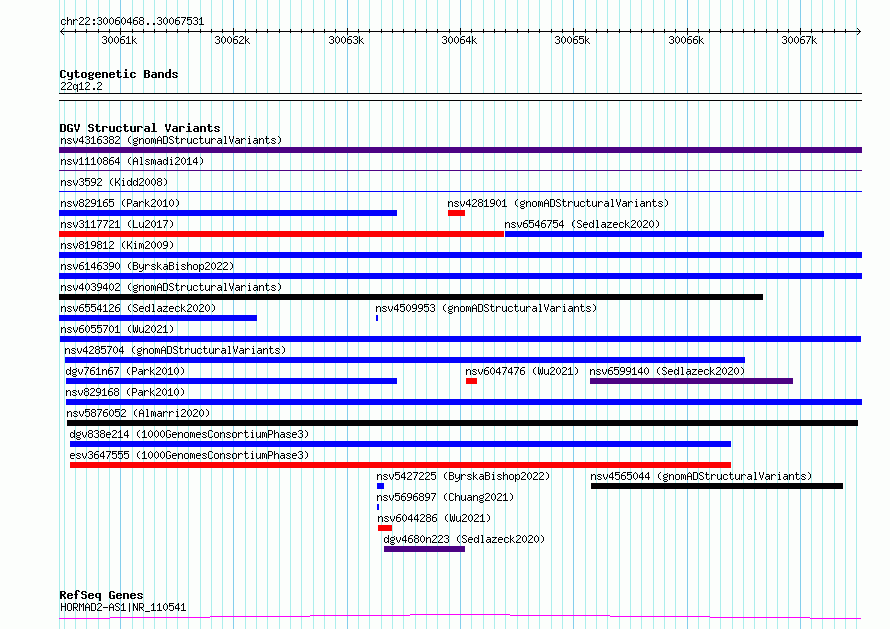Select the purple nsv4316382 variant bar
This screenshot has width=890, height=629.
460,150
